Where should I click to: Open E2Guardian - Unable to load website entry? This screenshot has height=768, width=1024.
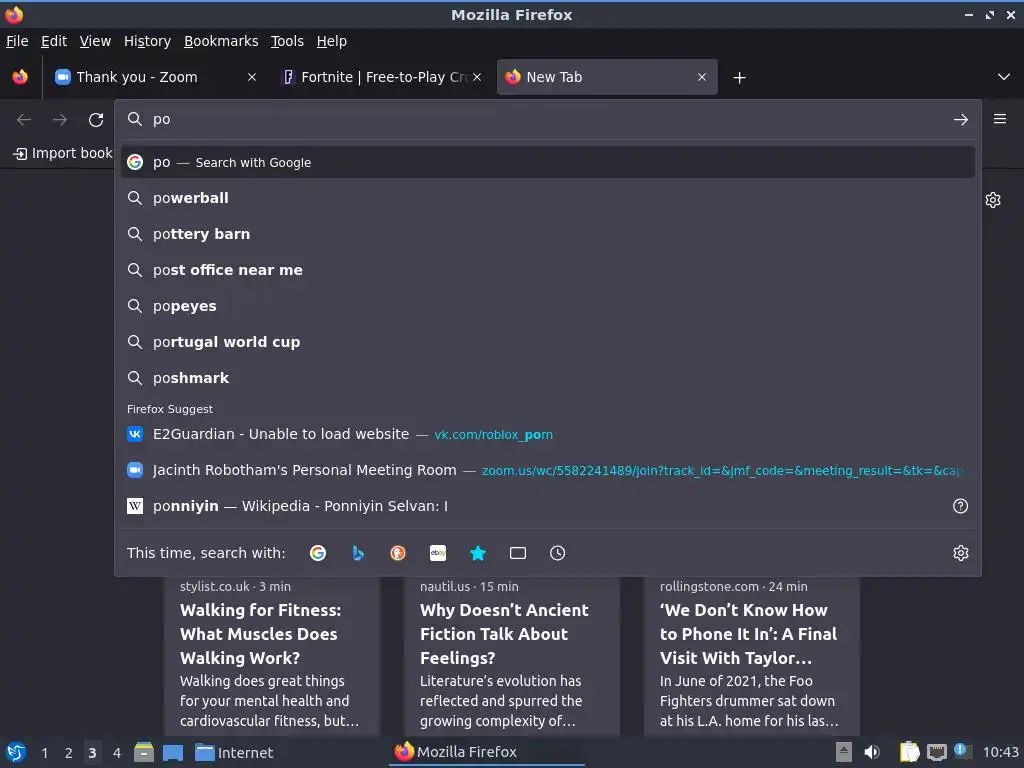coord(548,434)
